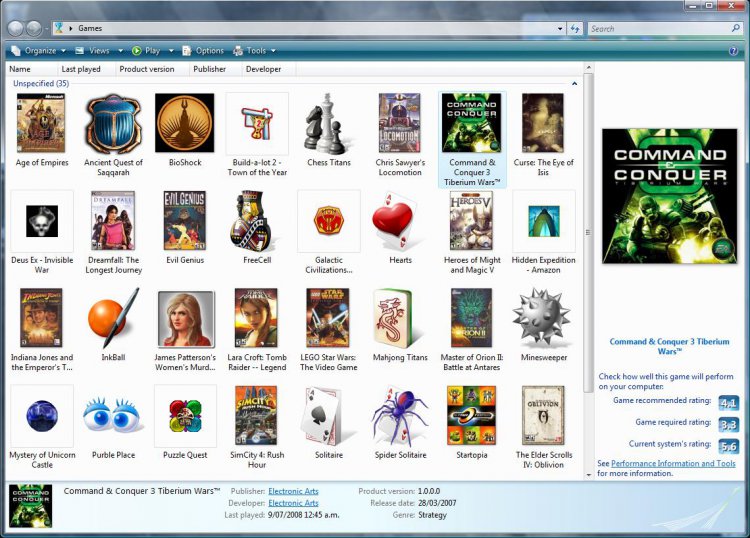Go forward with the Forward button
Image resolution: width=750 pixels, height=538 pixels.
coord(33,29)
